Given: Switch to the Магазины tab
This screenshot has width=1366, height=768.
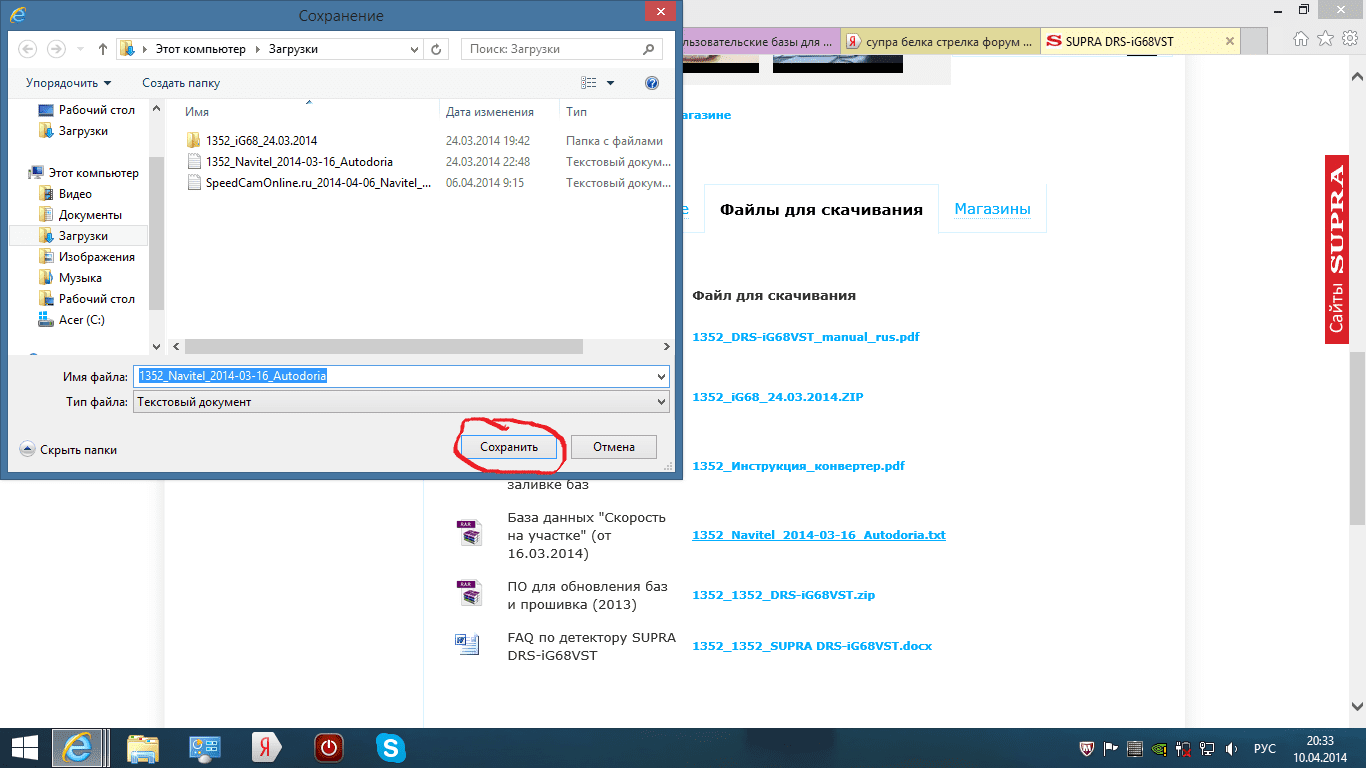Looking at the screenshot, I should (991, 209).
